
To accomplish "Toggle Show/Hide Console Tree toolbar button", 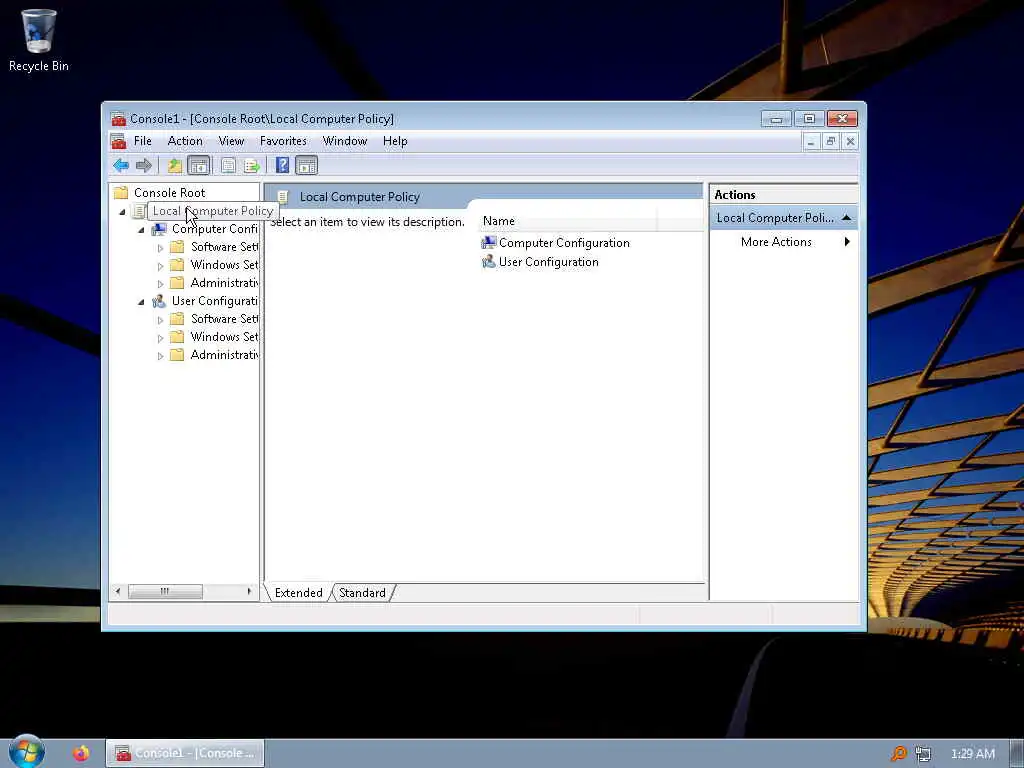I will click(x=199, y=166).
